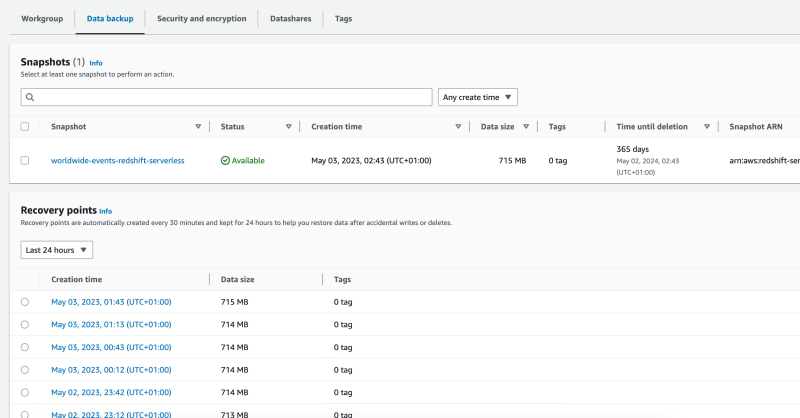Click 0 tag in the 23:42 row
Image resolution: width=800 pixels, height=418 pixels.
(x=343, y=392)
